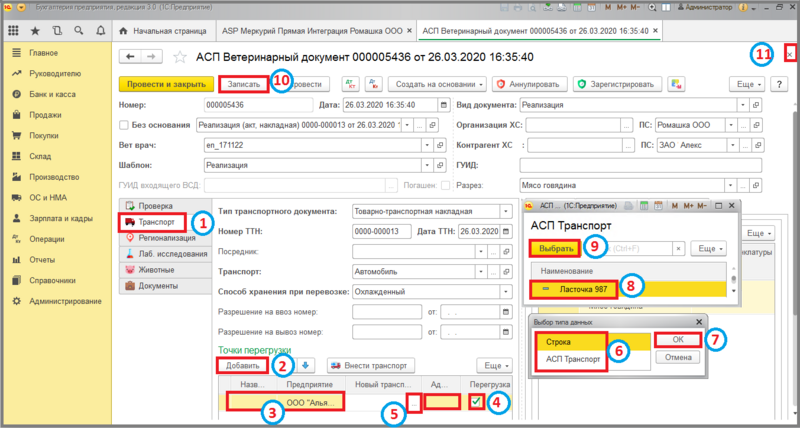800x428 pixels.
Task: Open main toolbar Еще menu
Action: point(747,84)
